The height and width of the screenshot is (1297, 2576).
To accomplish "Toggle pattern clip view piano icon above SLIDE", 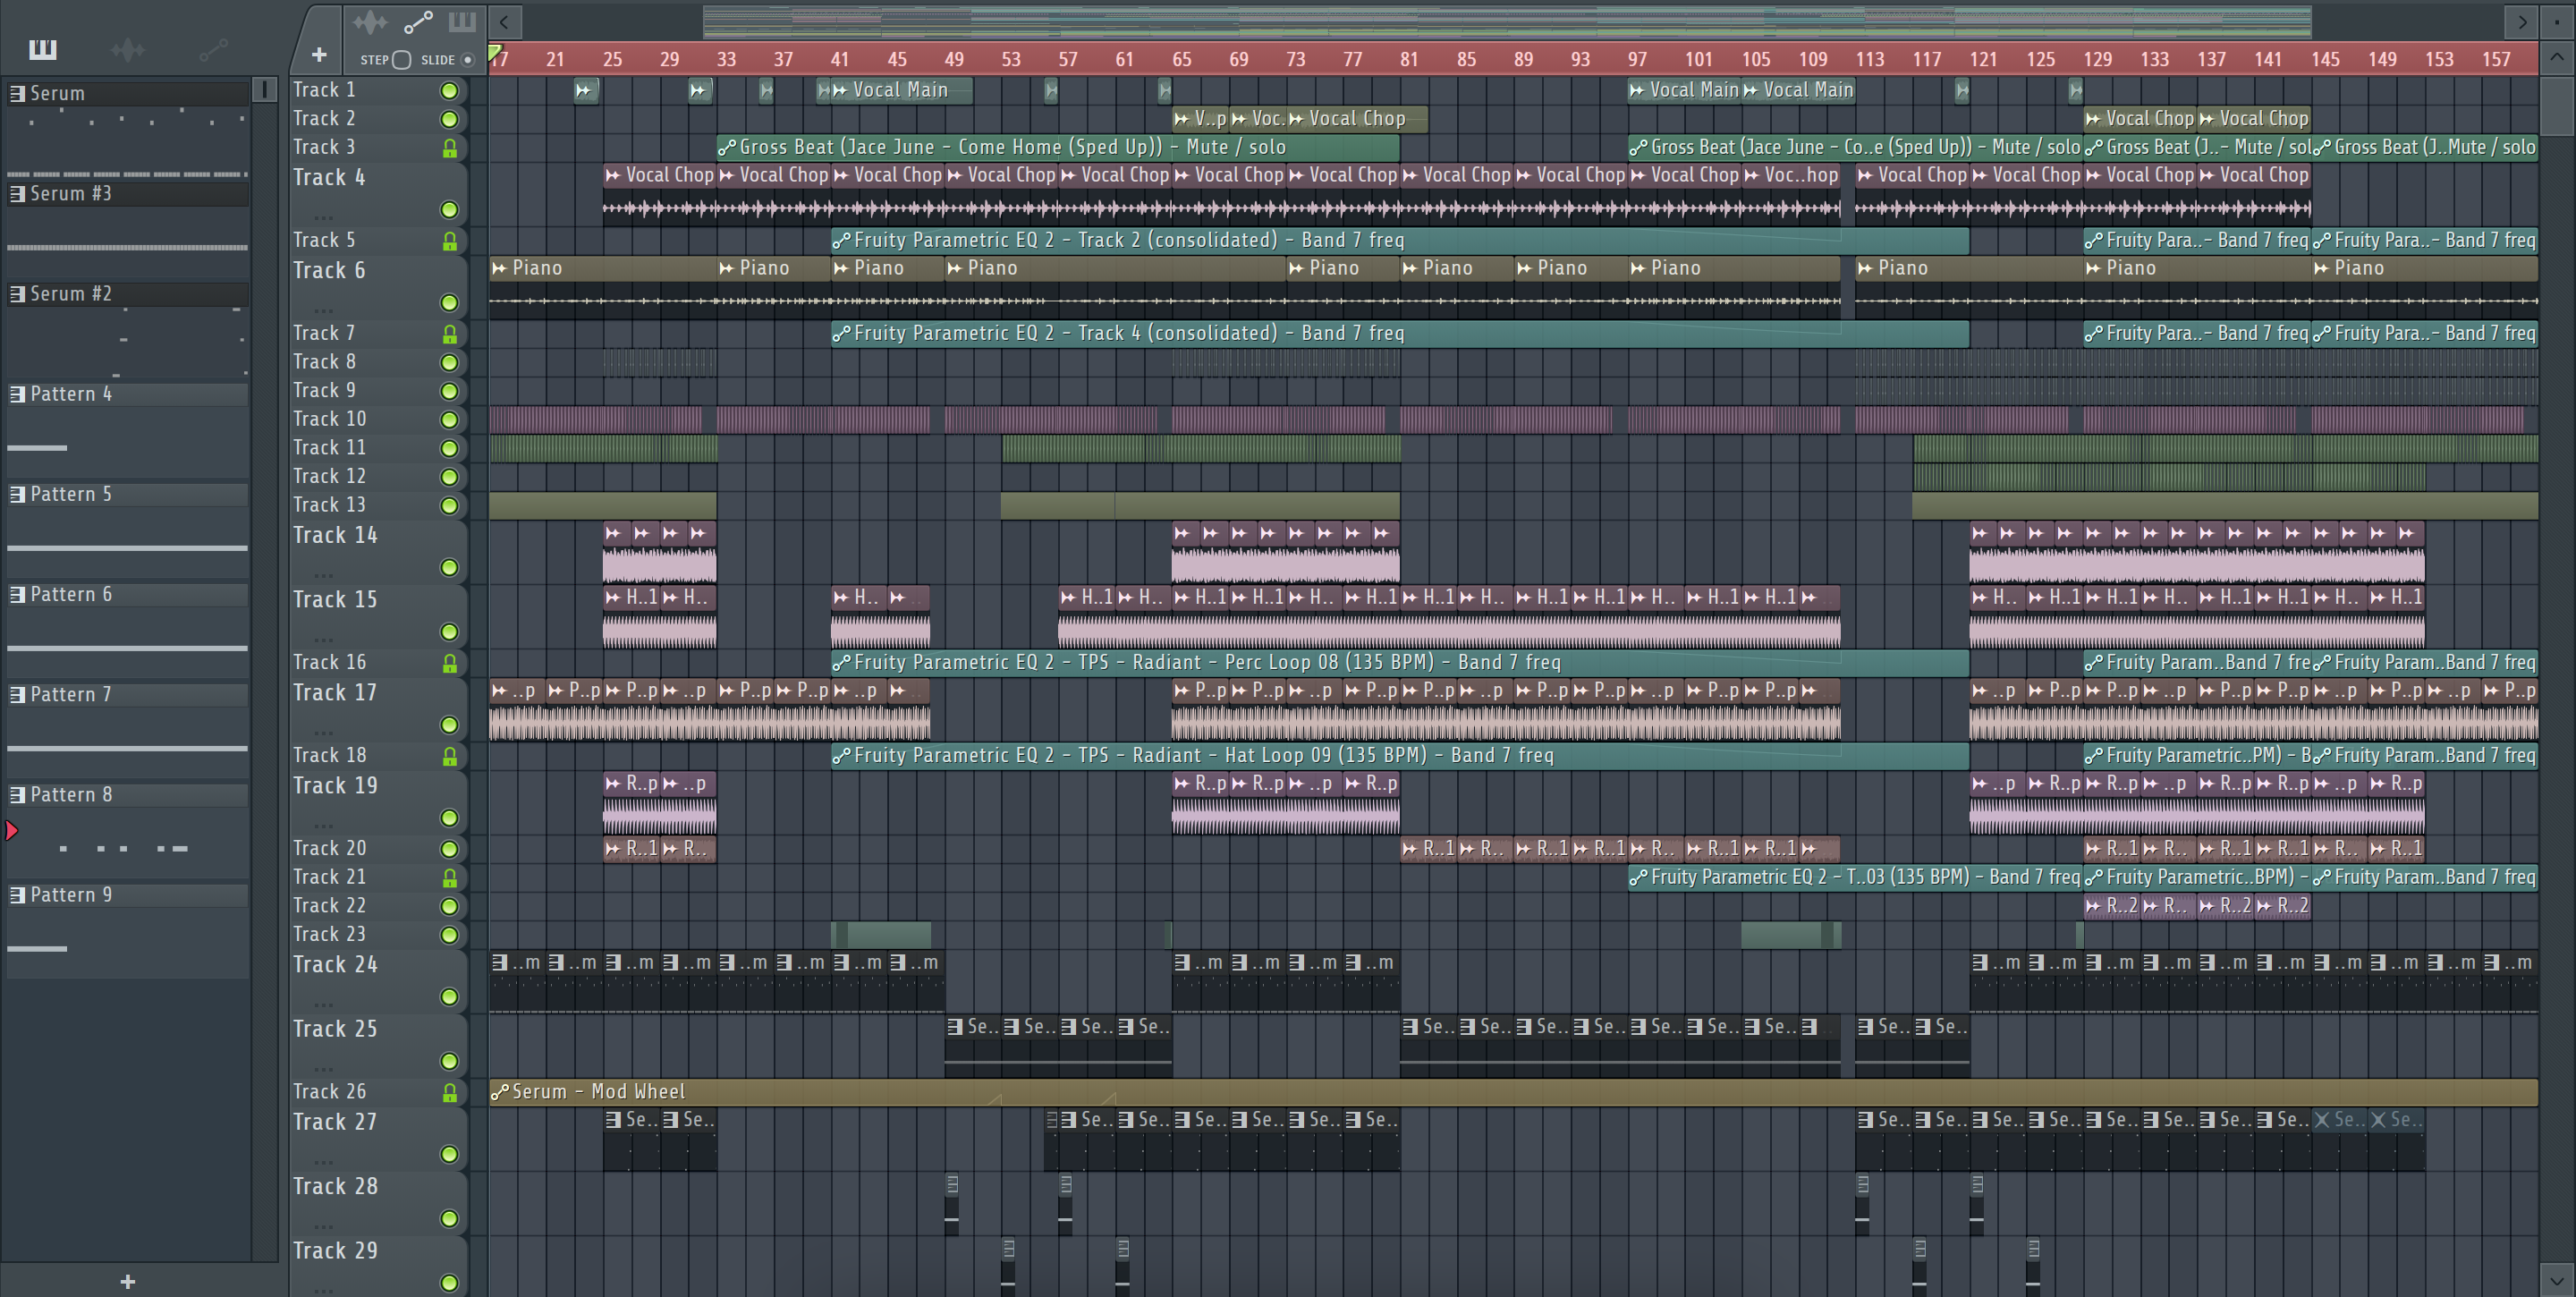I will pyautogui.click(x=462, y=21).
